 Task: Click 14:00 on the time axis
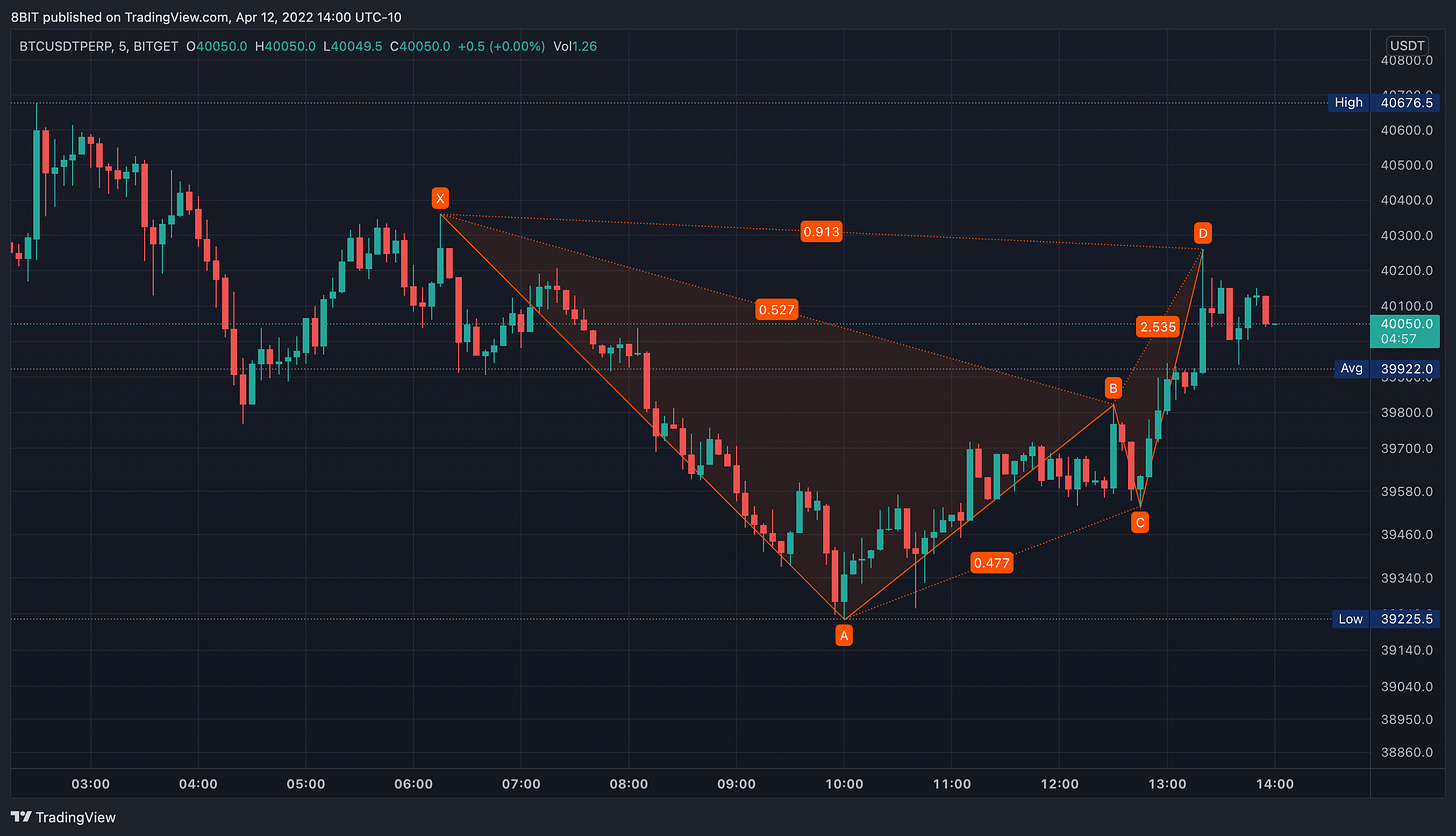point(1275,783)
